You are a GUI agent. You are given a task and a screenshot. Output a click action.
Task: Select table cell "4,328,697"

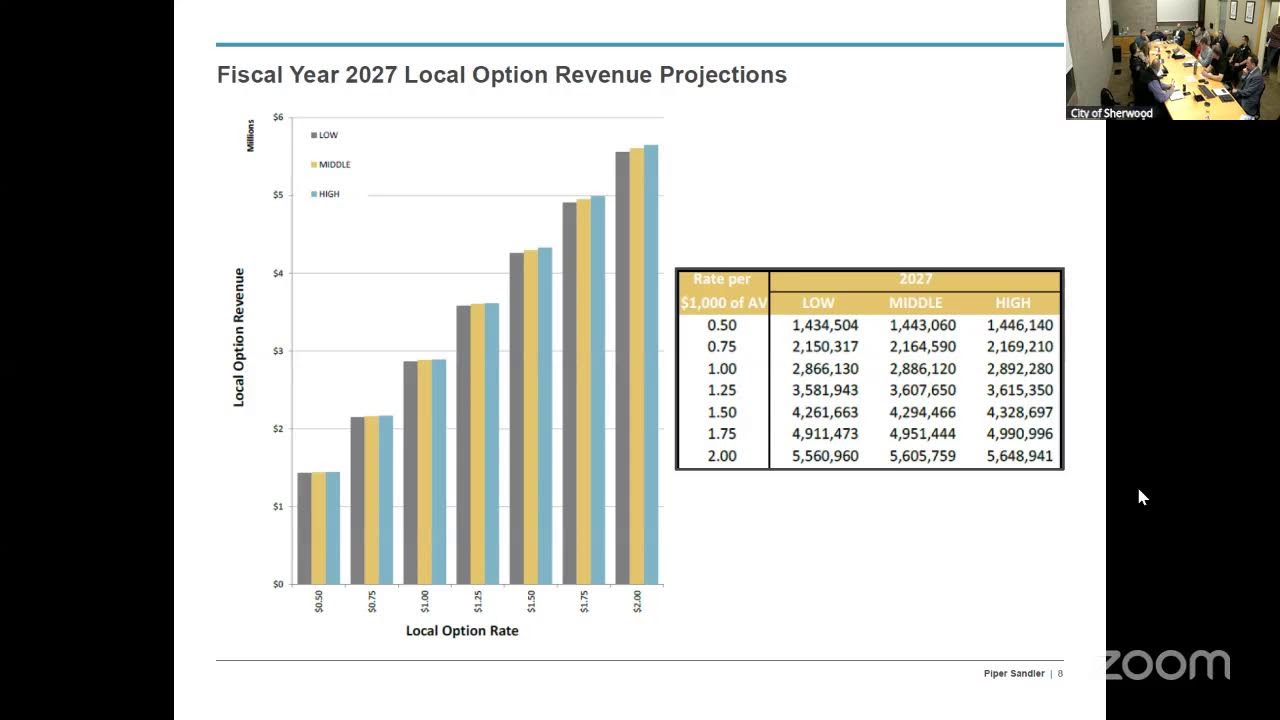pyautogui.click(x=1019, y=412)
